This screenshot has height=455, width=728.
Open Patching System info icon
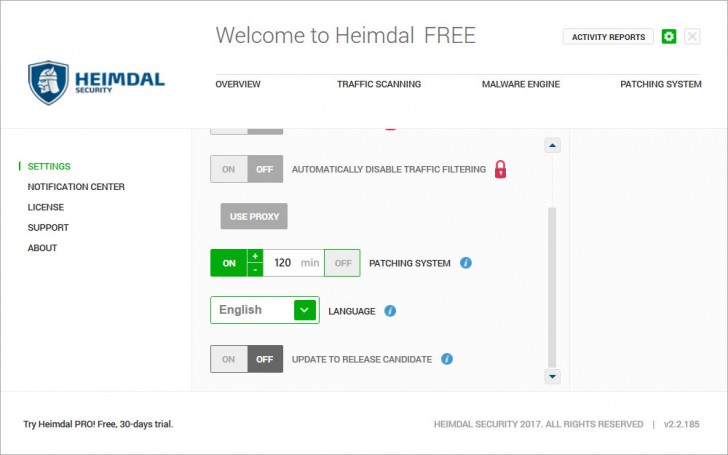pos(466,263)
